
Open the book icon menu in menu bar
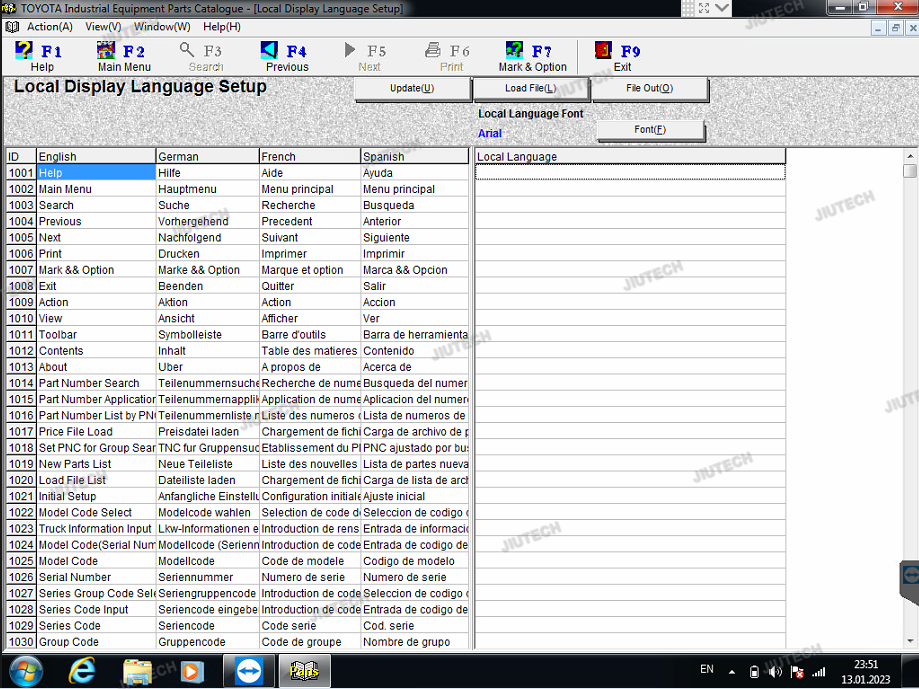pos(12,27)
